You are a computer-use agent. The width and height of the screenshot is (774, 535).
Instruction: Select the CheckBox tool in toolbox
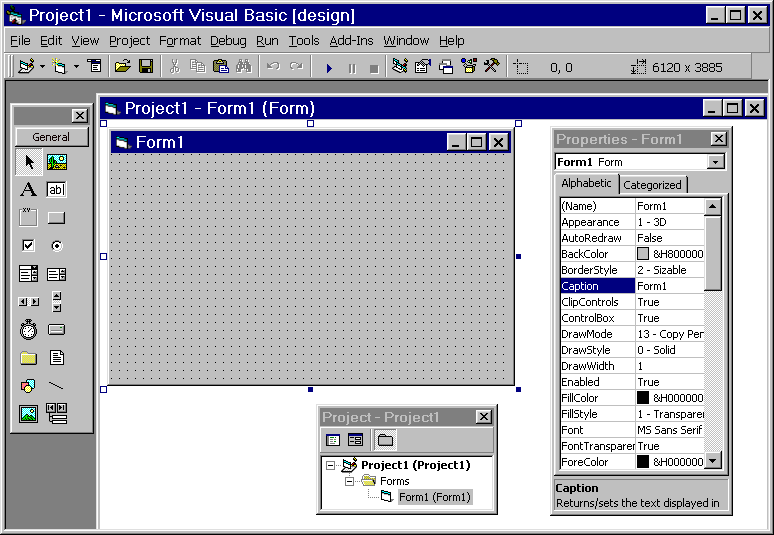click(29, 245)
